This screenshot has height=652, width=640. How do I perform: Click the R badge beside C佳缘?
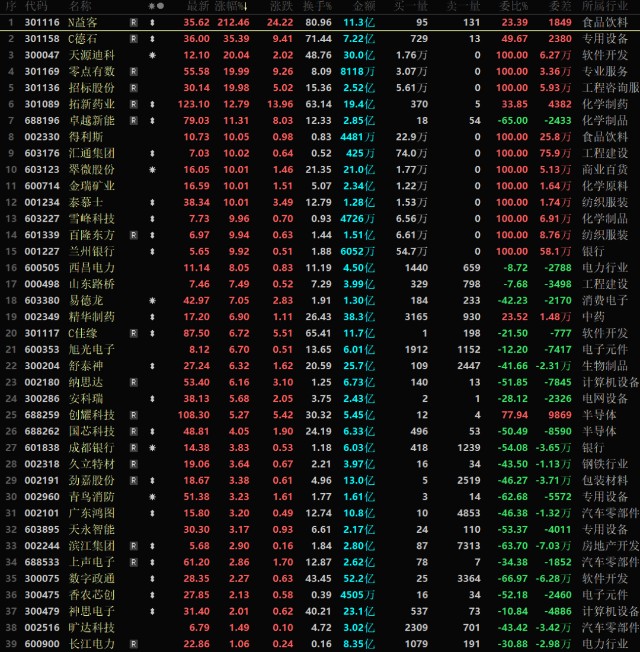click(x=133, y=333)
